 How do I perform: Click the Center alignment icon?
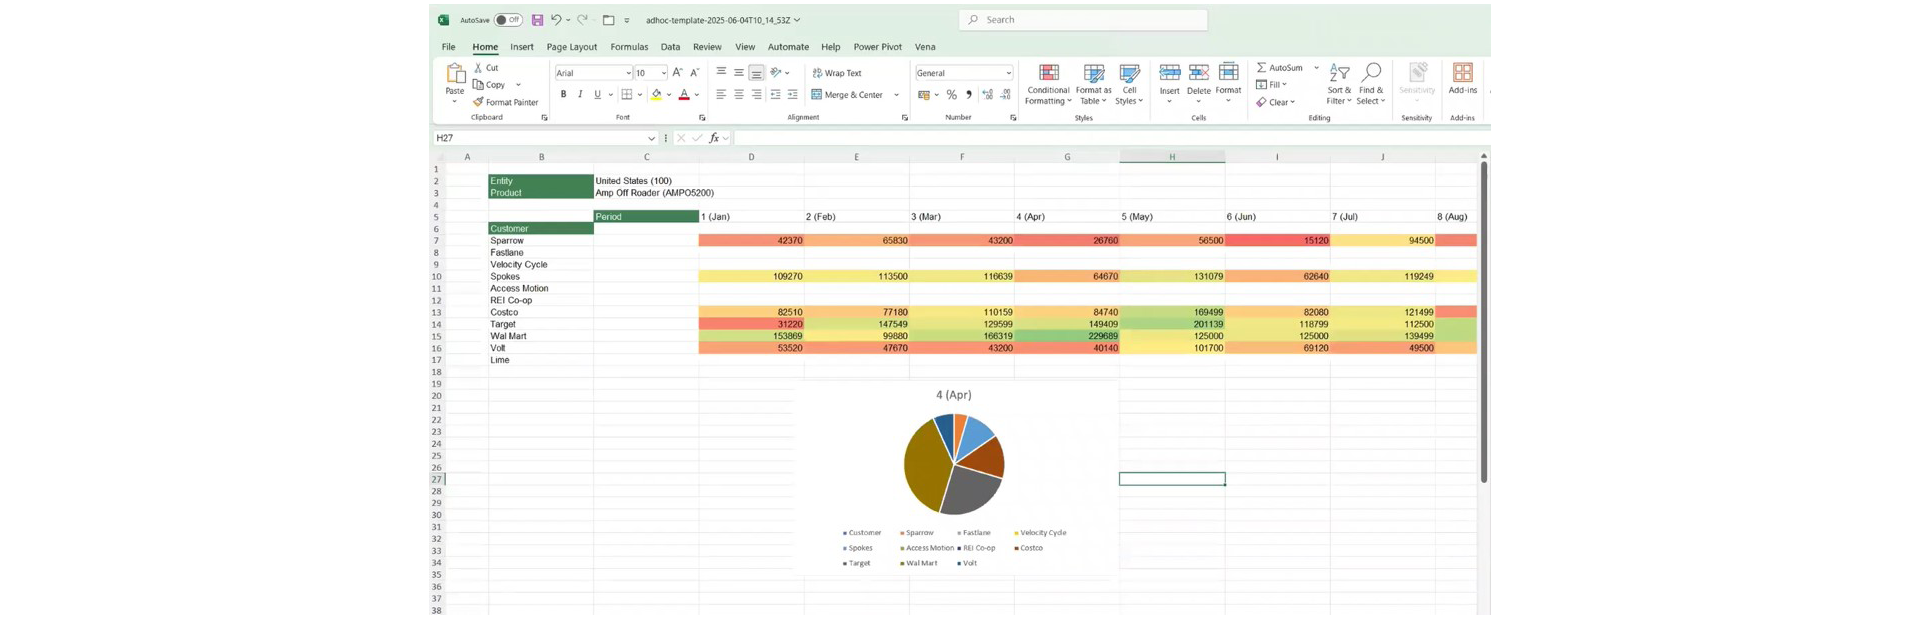point(739,95)
